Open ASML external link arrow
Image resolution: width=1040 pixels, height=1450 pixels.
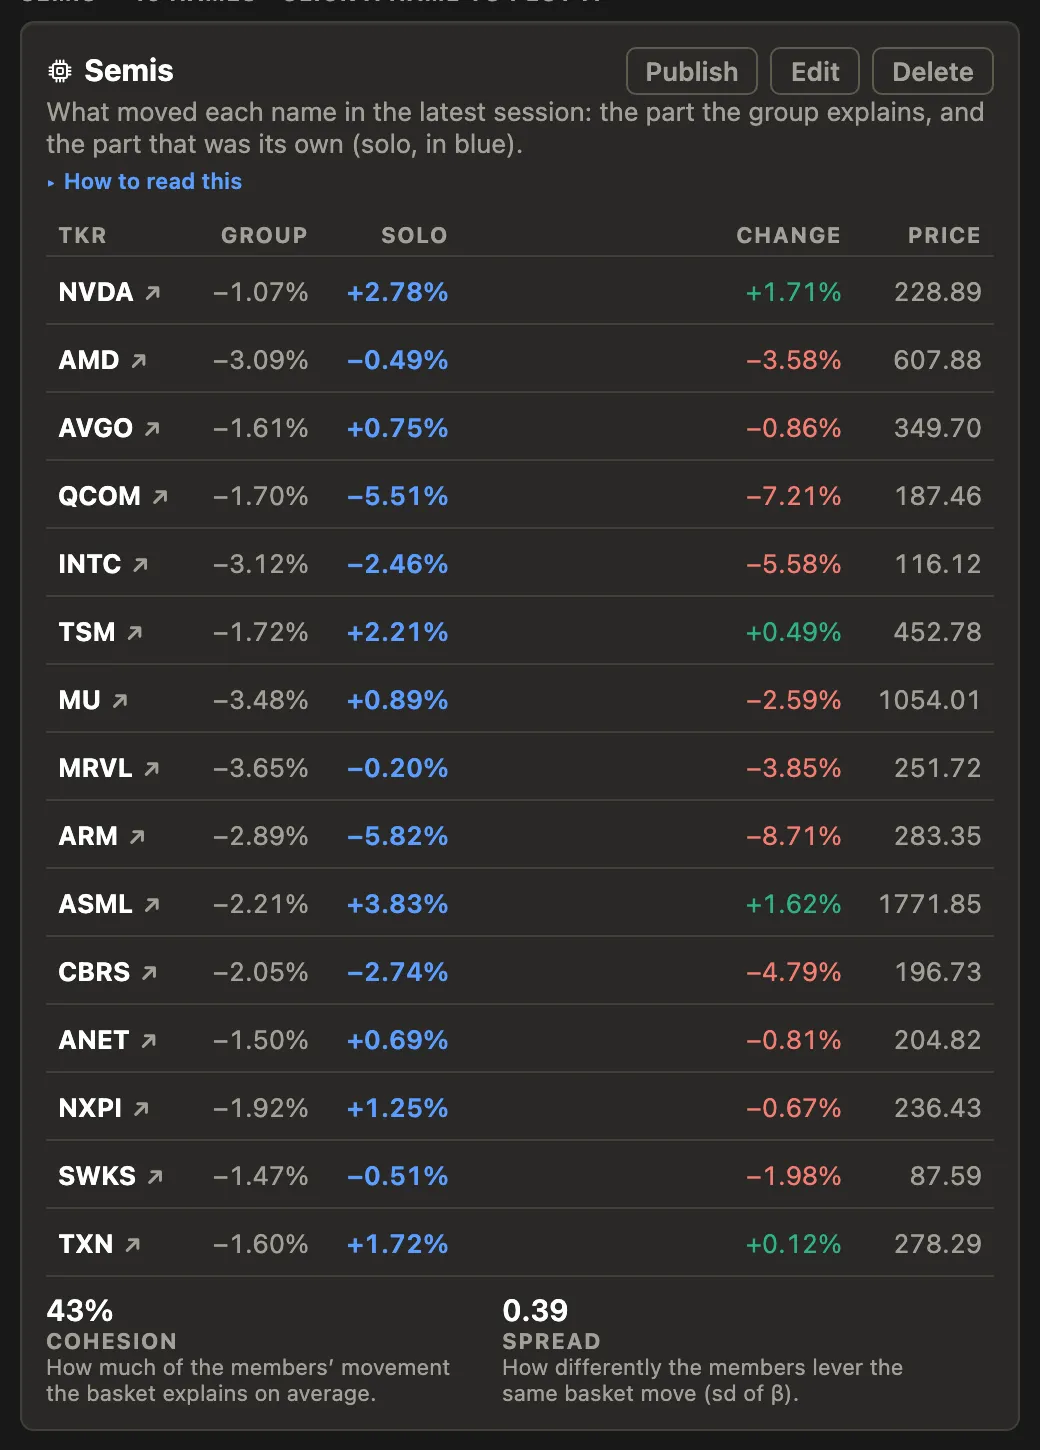click(152, 905)
